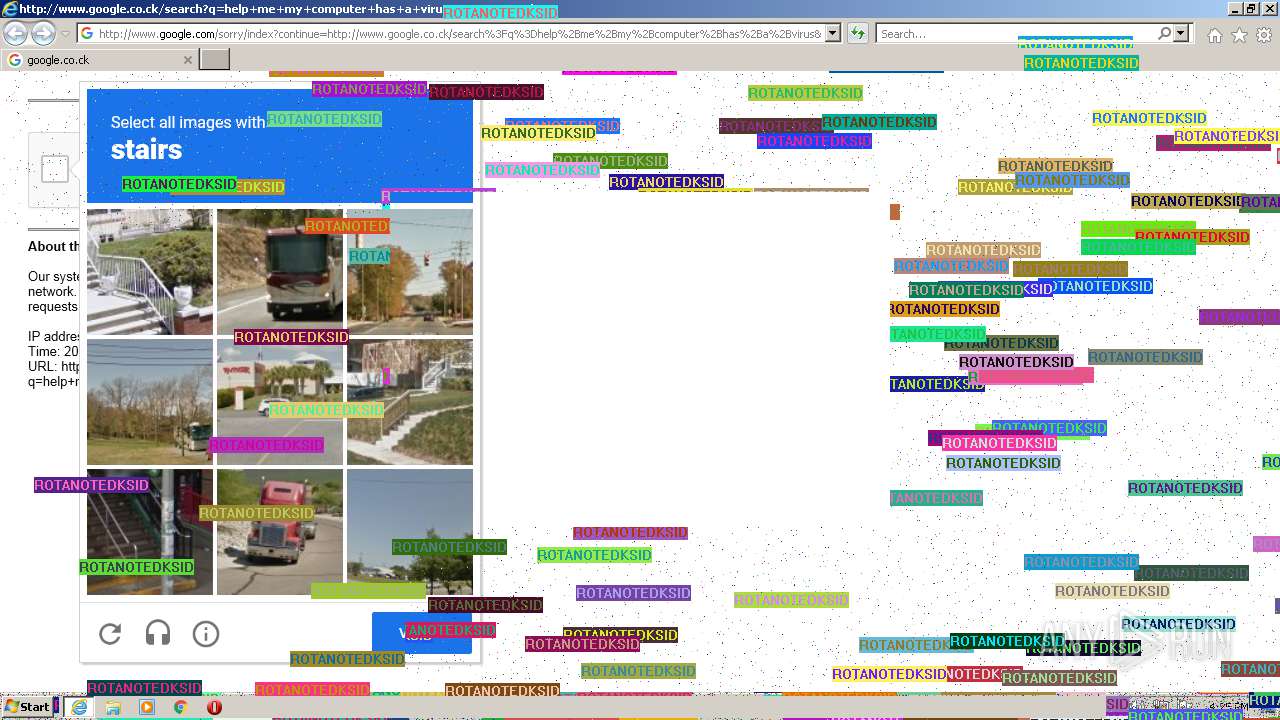Go forward using the browser Forward arrow
Screen dimensions: 1280x720
click(43, 33)
